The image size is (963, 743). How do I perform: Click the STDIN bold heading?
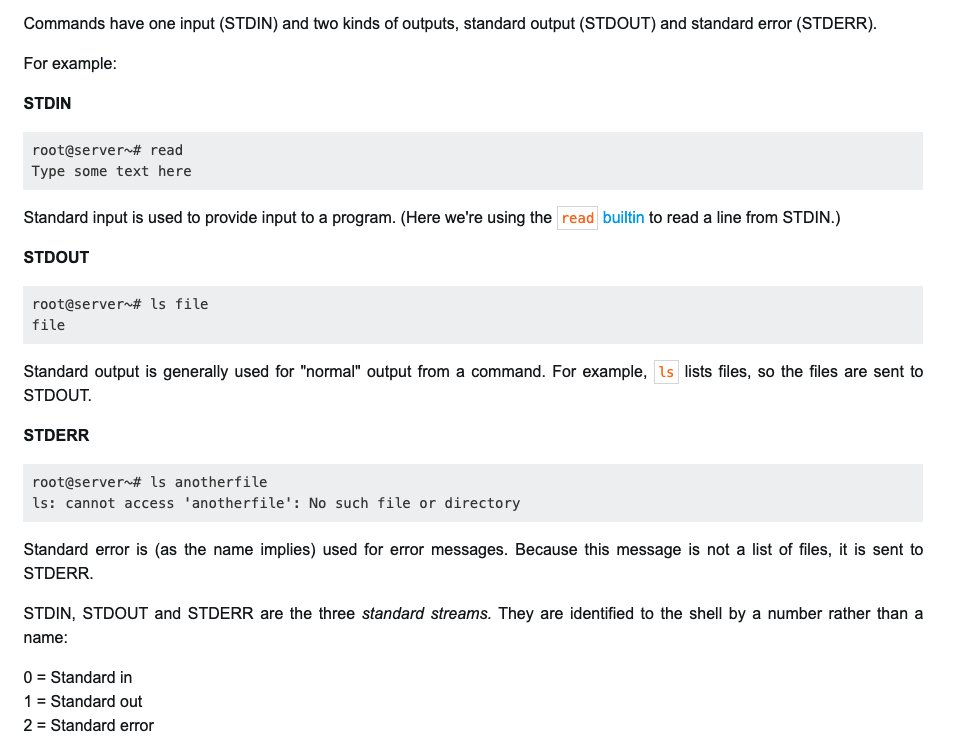pos(47,103)
